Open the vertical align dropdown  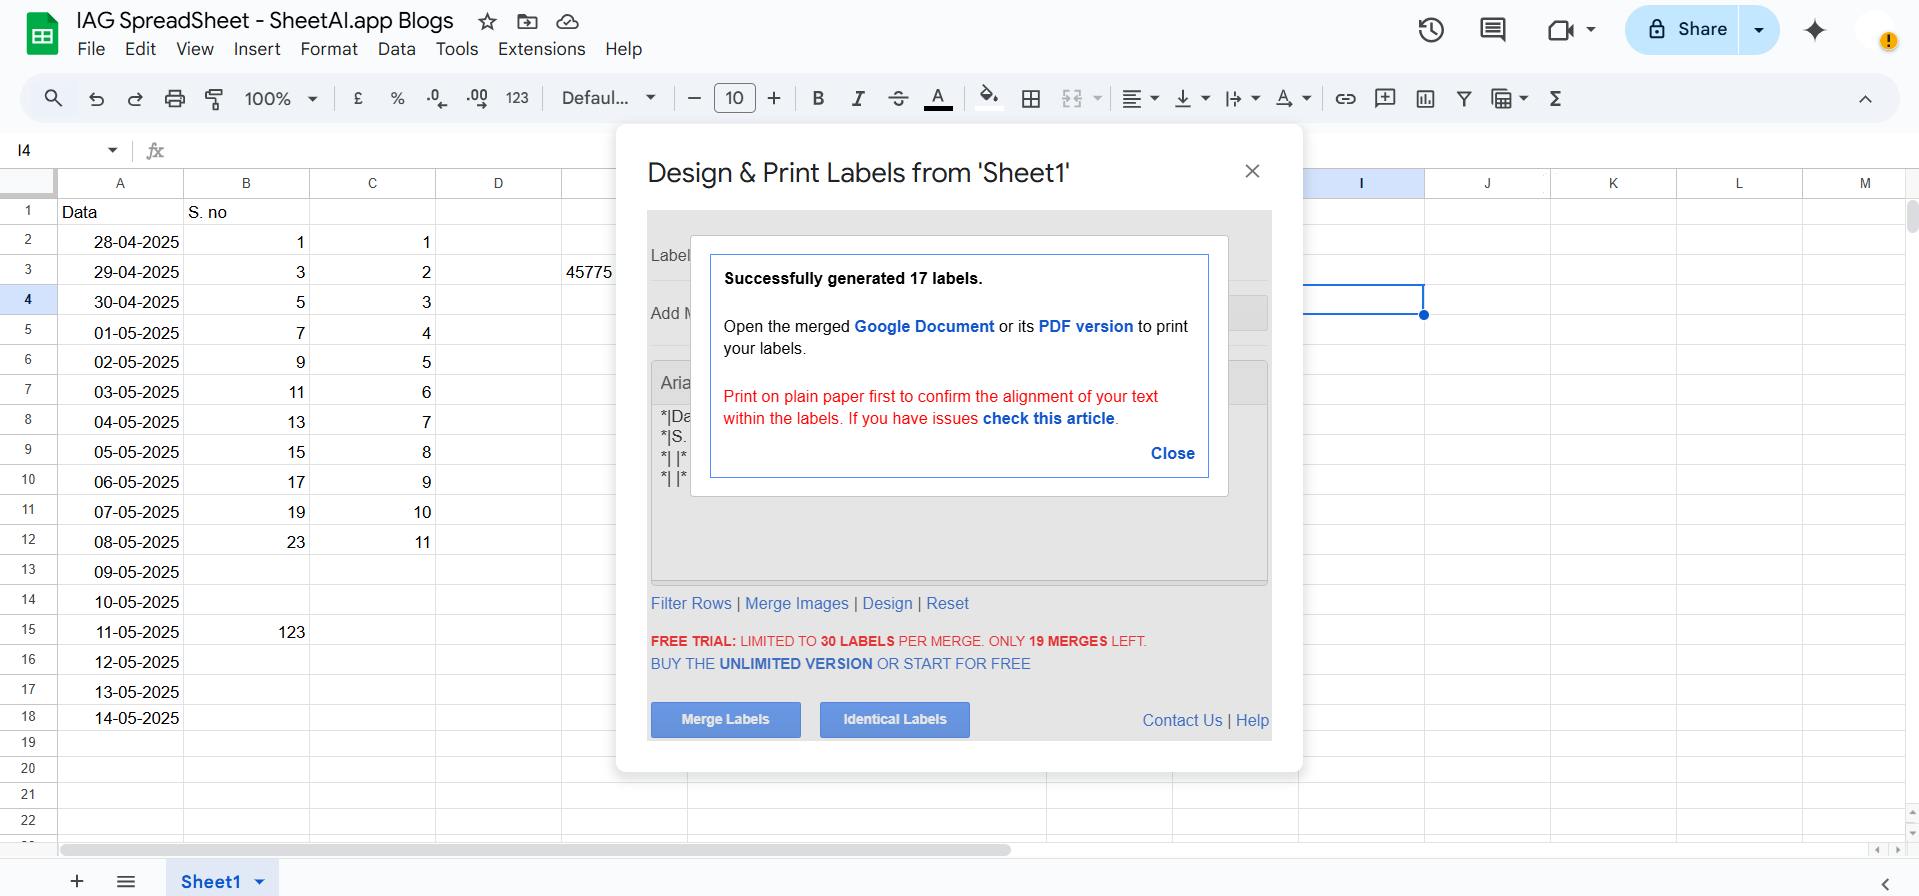(1192, 98)
